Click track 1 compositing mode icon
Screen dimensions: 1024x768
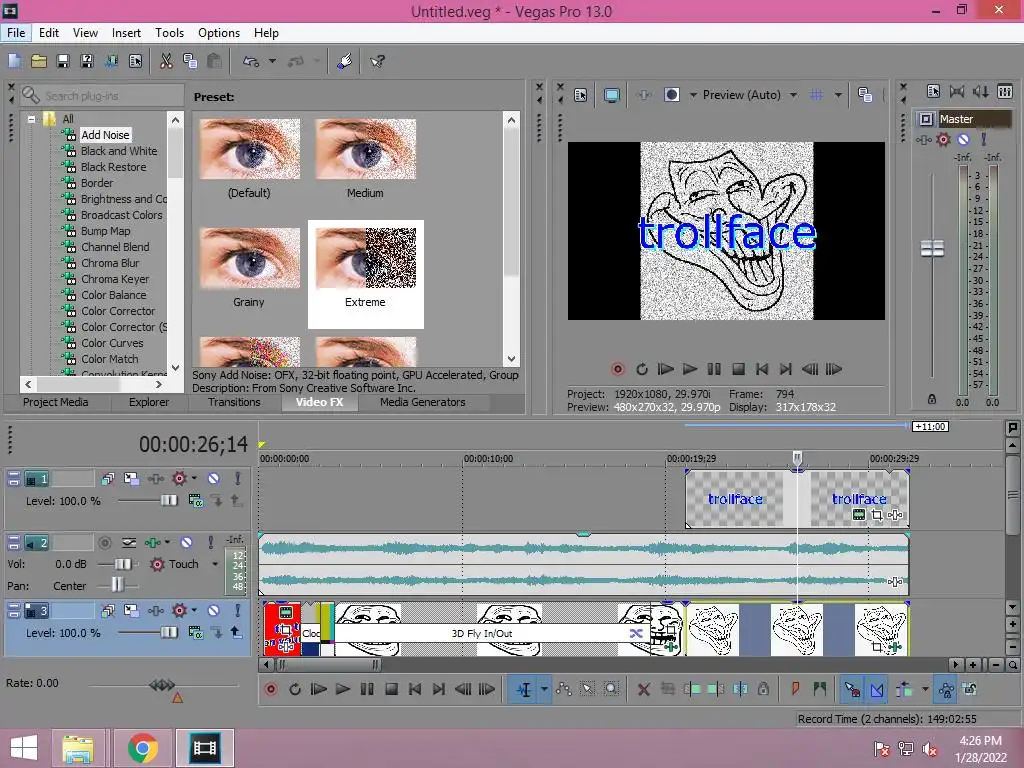tap(195, 501)
